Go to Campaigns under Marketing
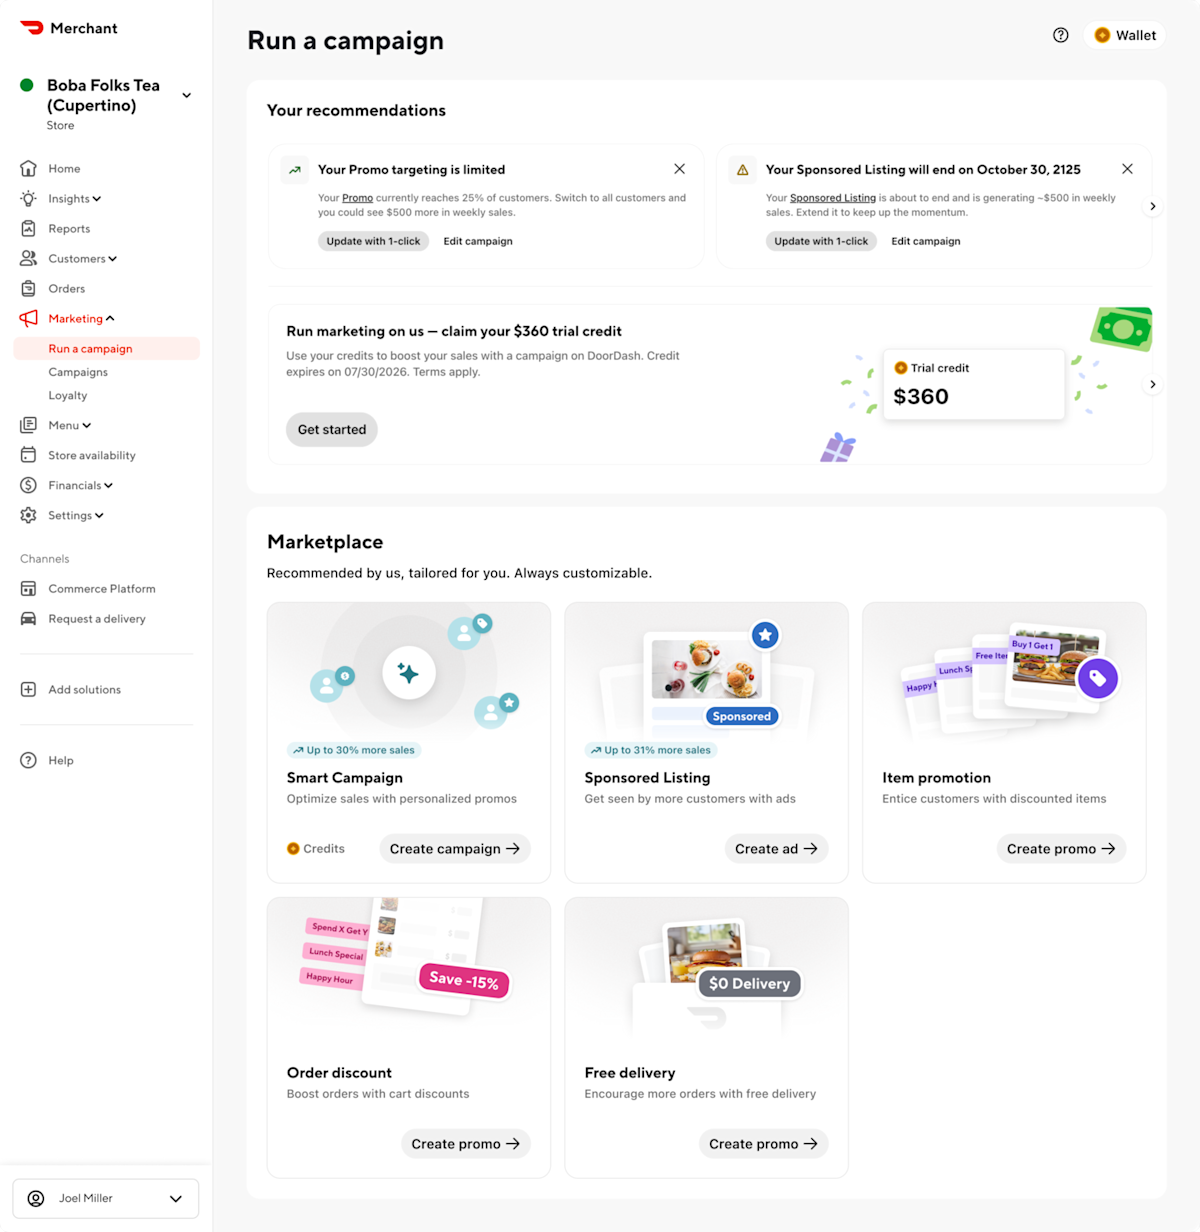Screen dimensions: 1200x1232 (78, 372)
